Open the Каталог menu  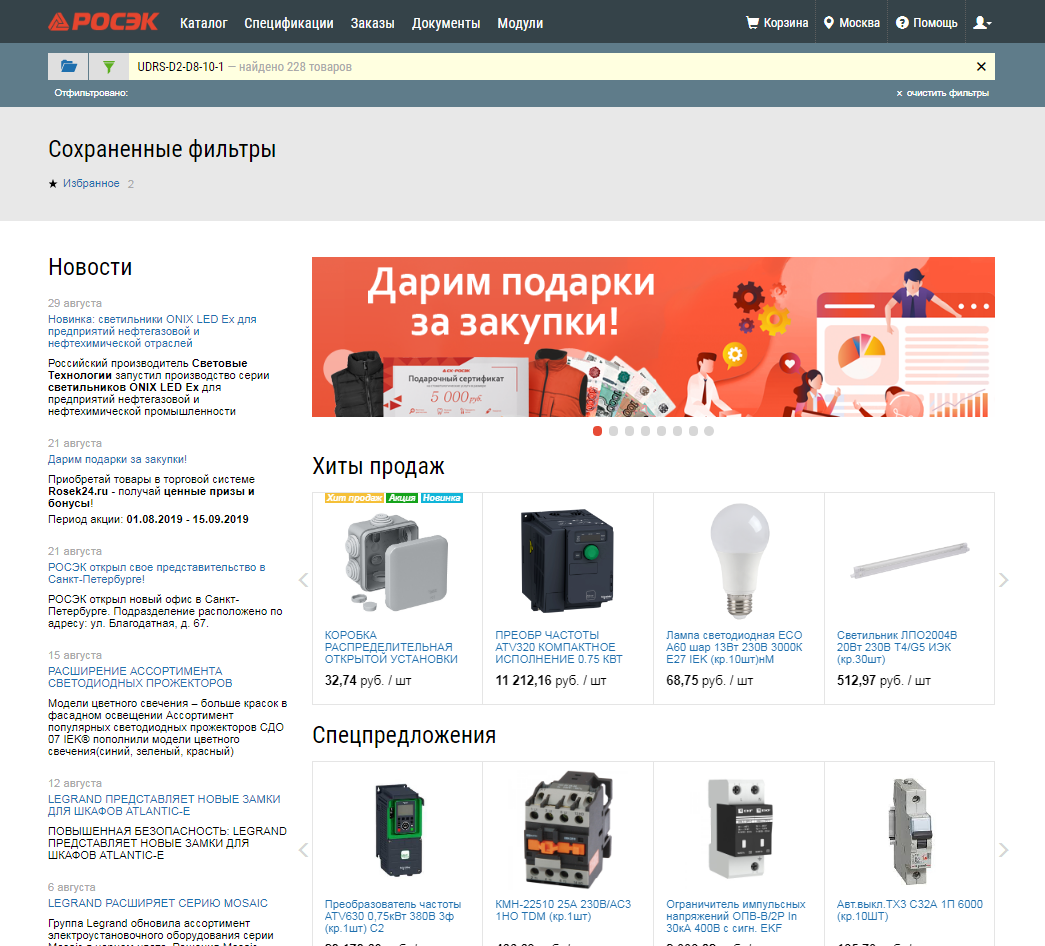[x=204, y=23]
